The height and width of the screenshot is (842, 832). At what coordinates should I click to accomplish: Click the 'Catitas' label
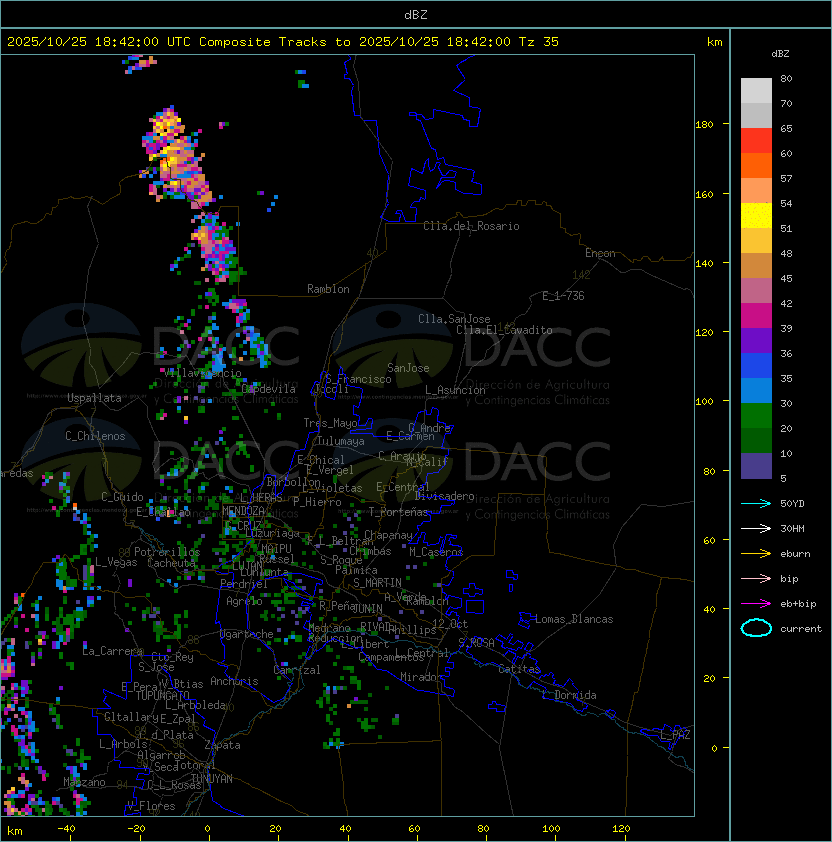click(x=519, y=669)
